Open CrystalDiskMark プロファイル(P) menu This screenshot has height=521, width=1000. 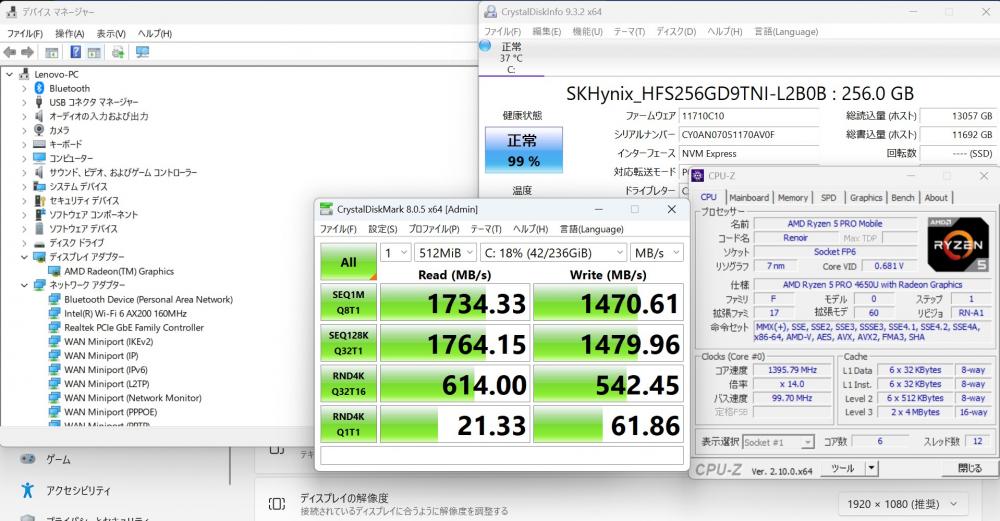click(x=434, y=229)
